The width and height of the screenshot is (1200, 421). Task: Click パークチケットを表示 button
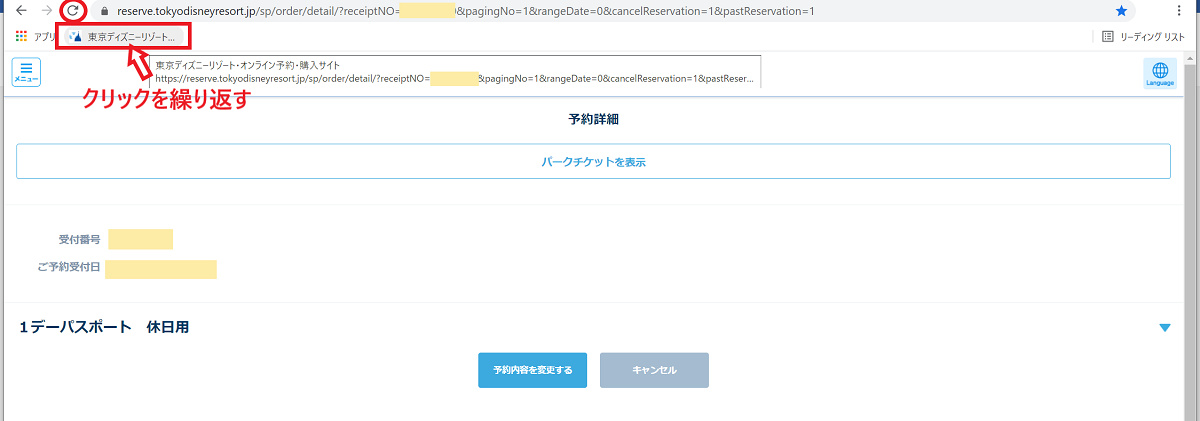point(593,161)
